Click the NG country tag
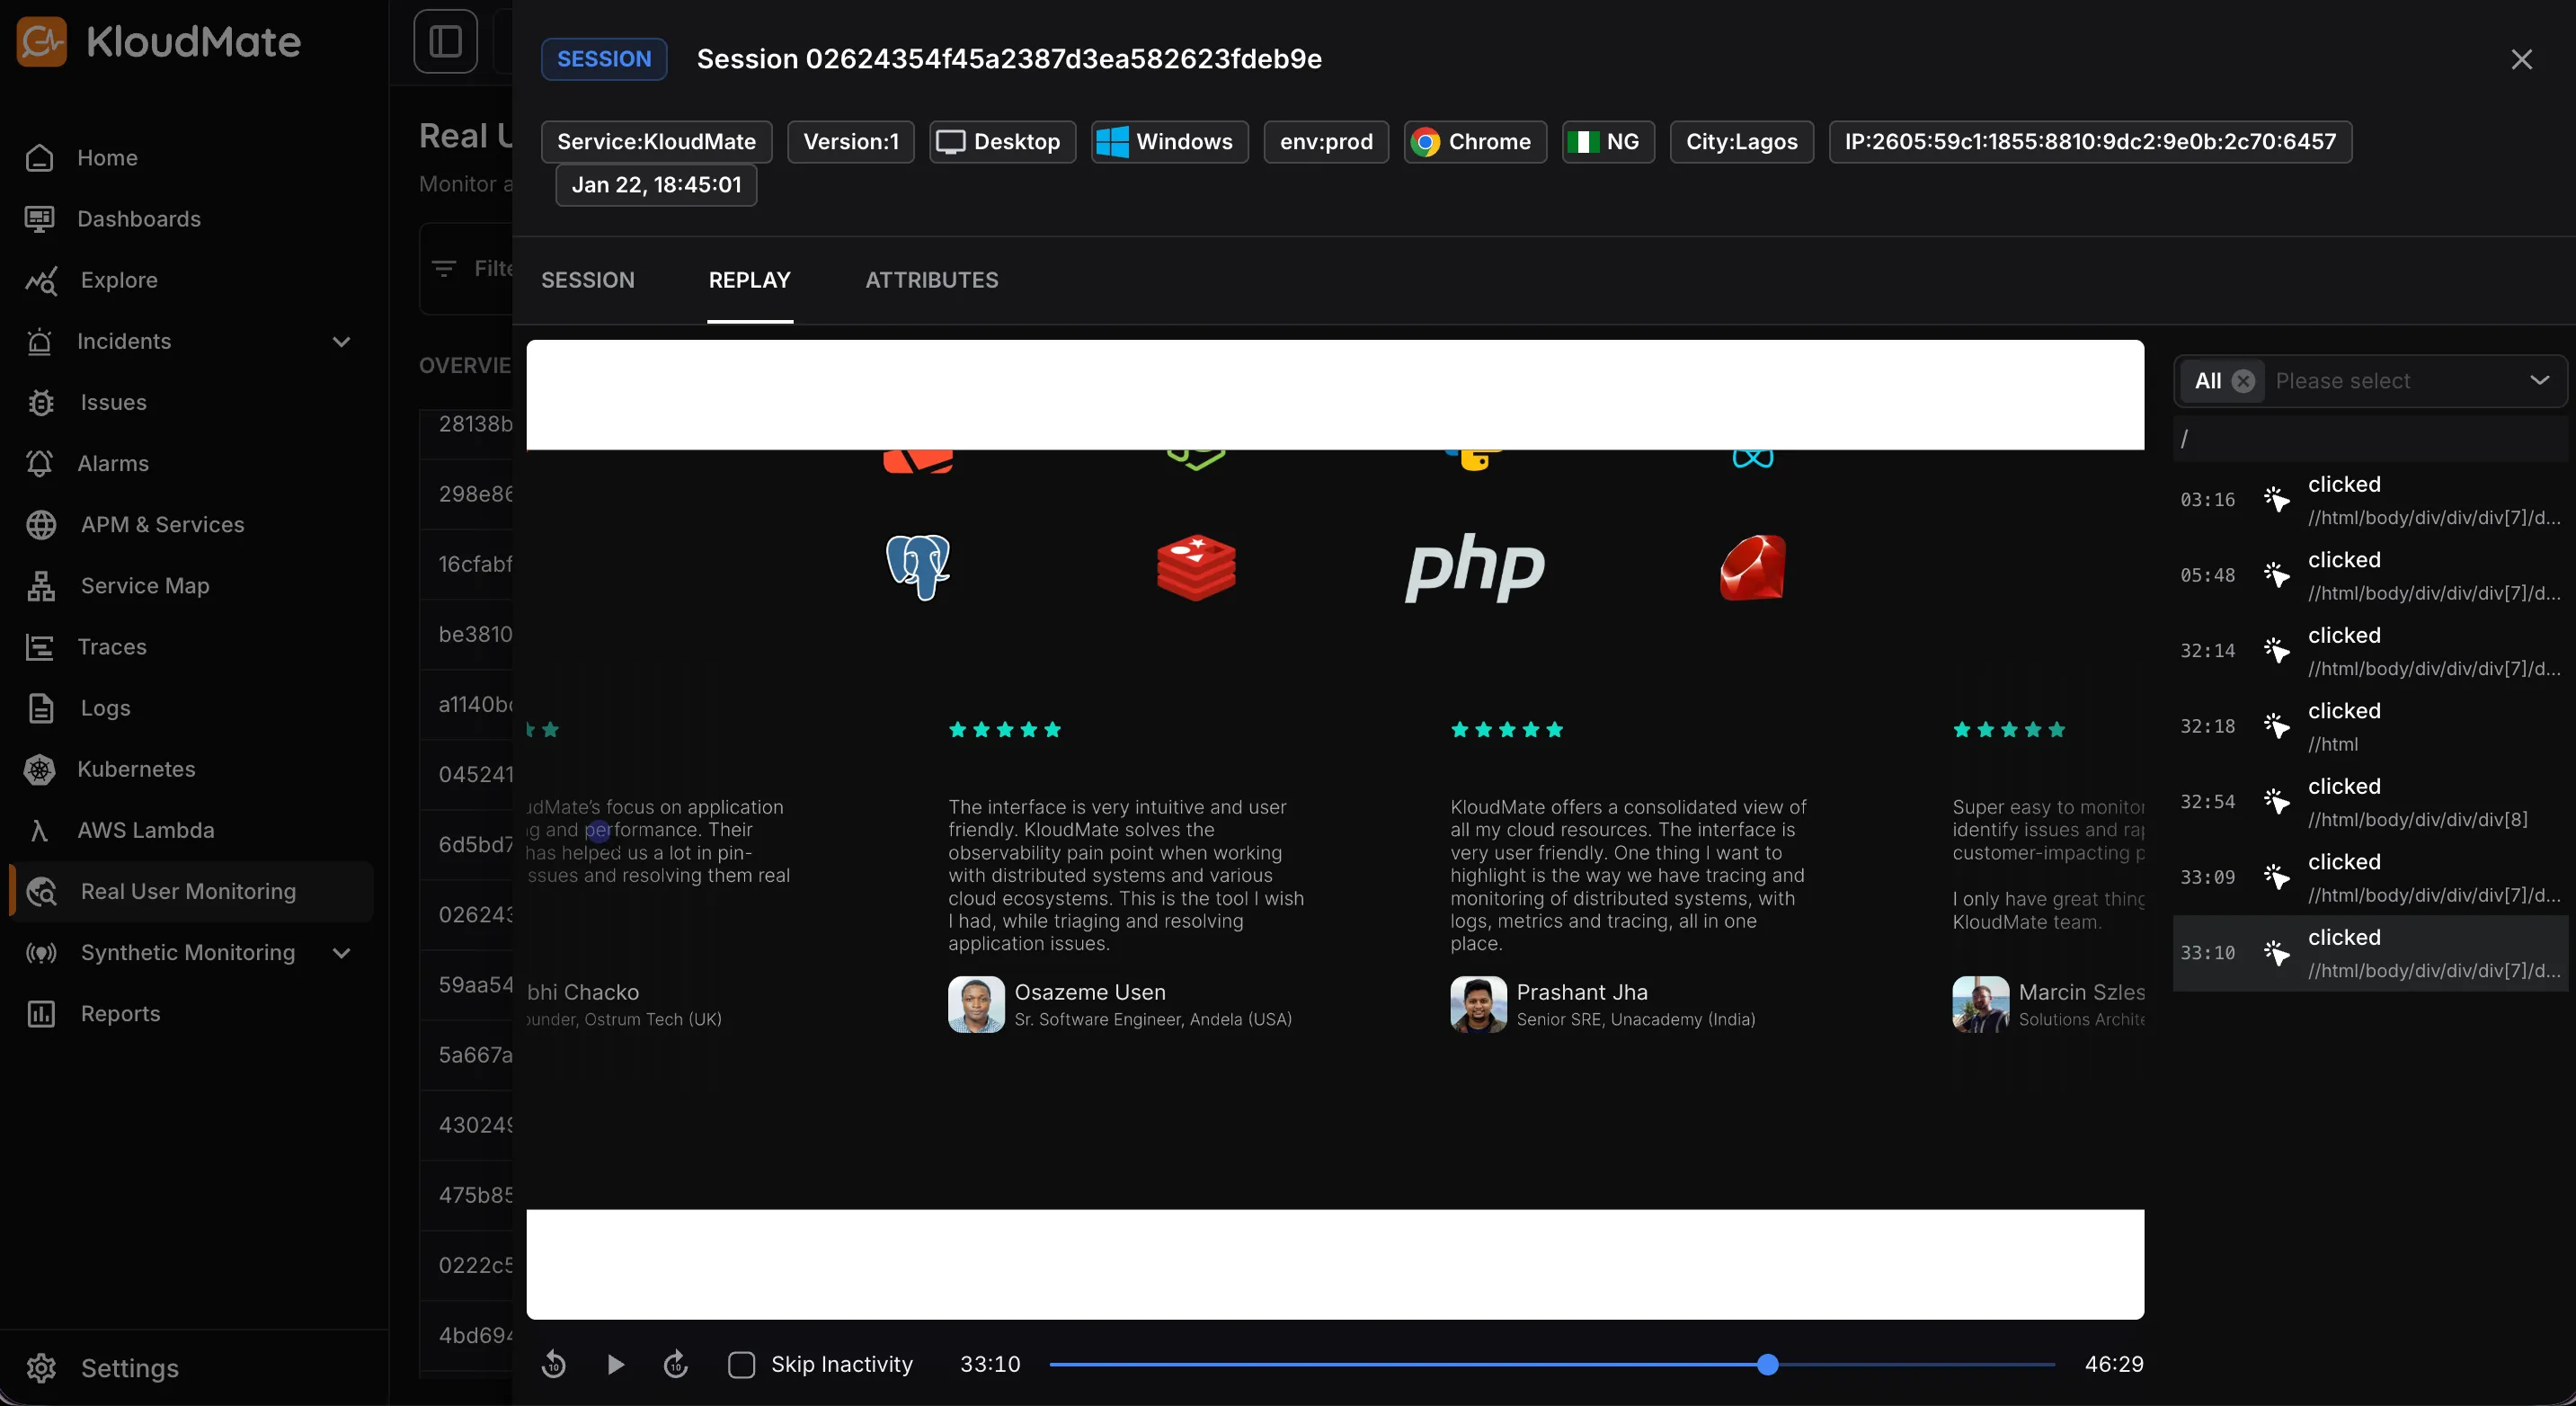The image size is (2576, 1406). click(x=1608, y=142)
